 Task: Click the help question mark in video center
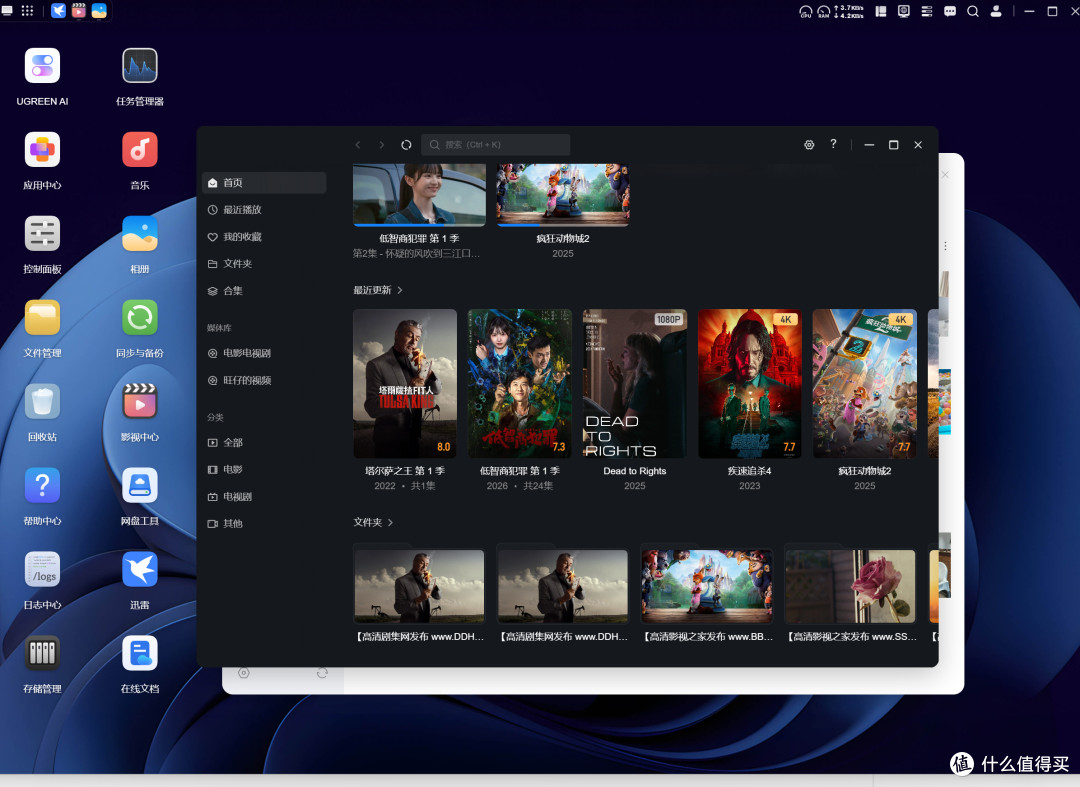tap(833, 144)
